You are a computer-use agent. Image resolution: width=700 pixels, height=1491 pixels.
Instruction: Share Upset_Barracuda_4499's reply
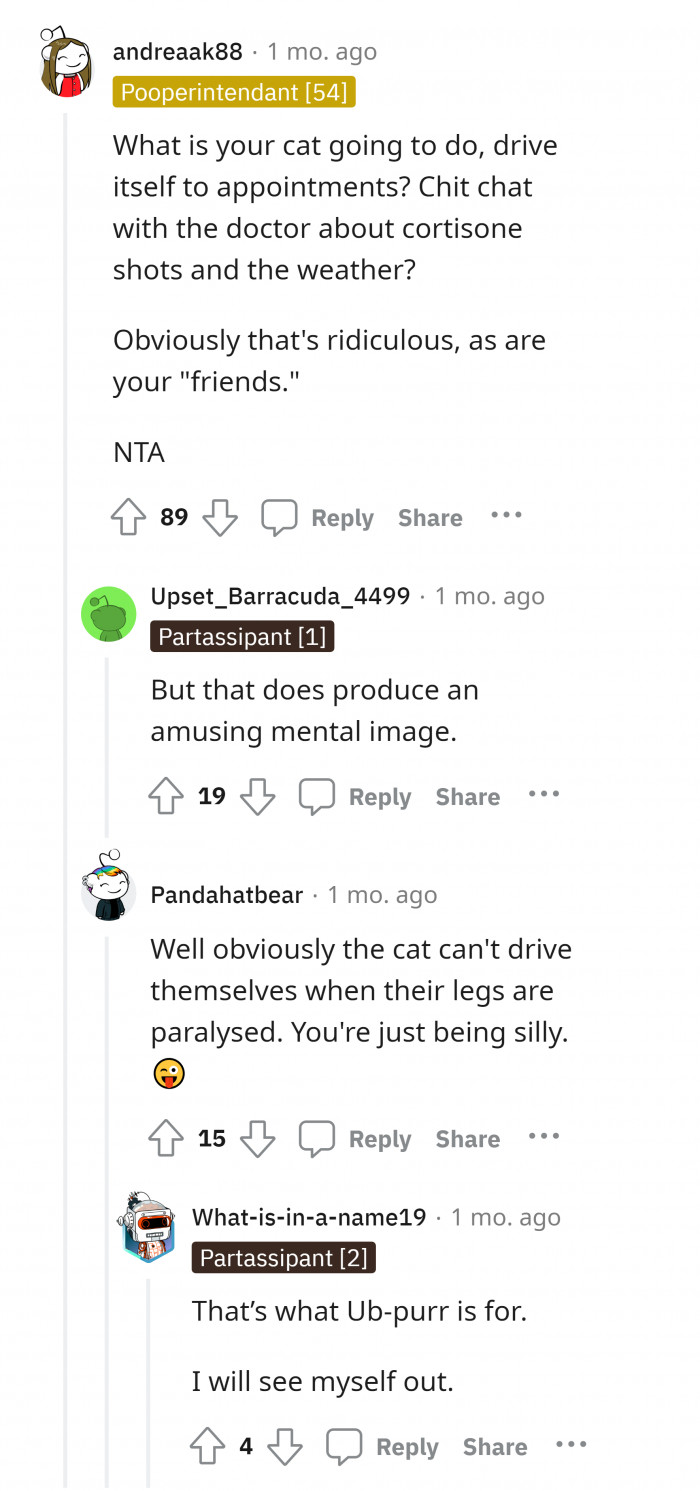tap(467, 796)
